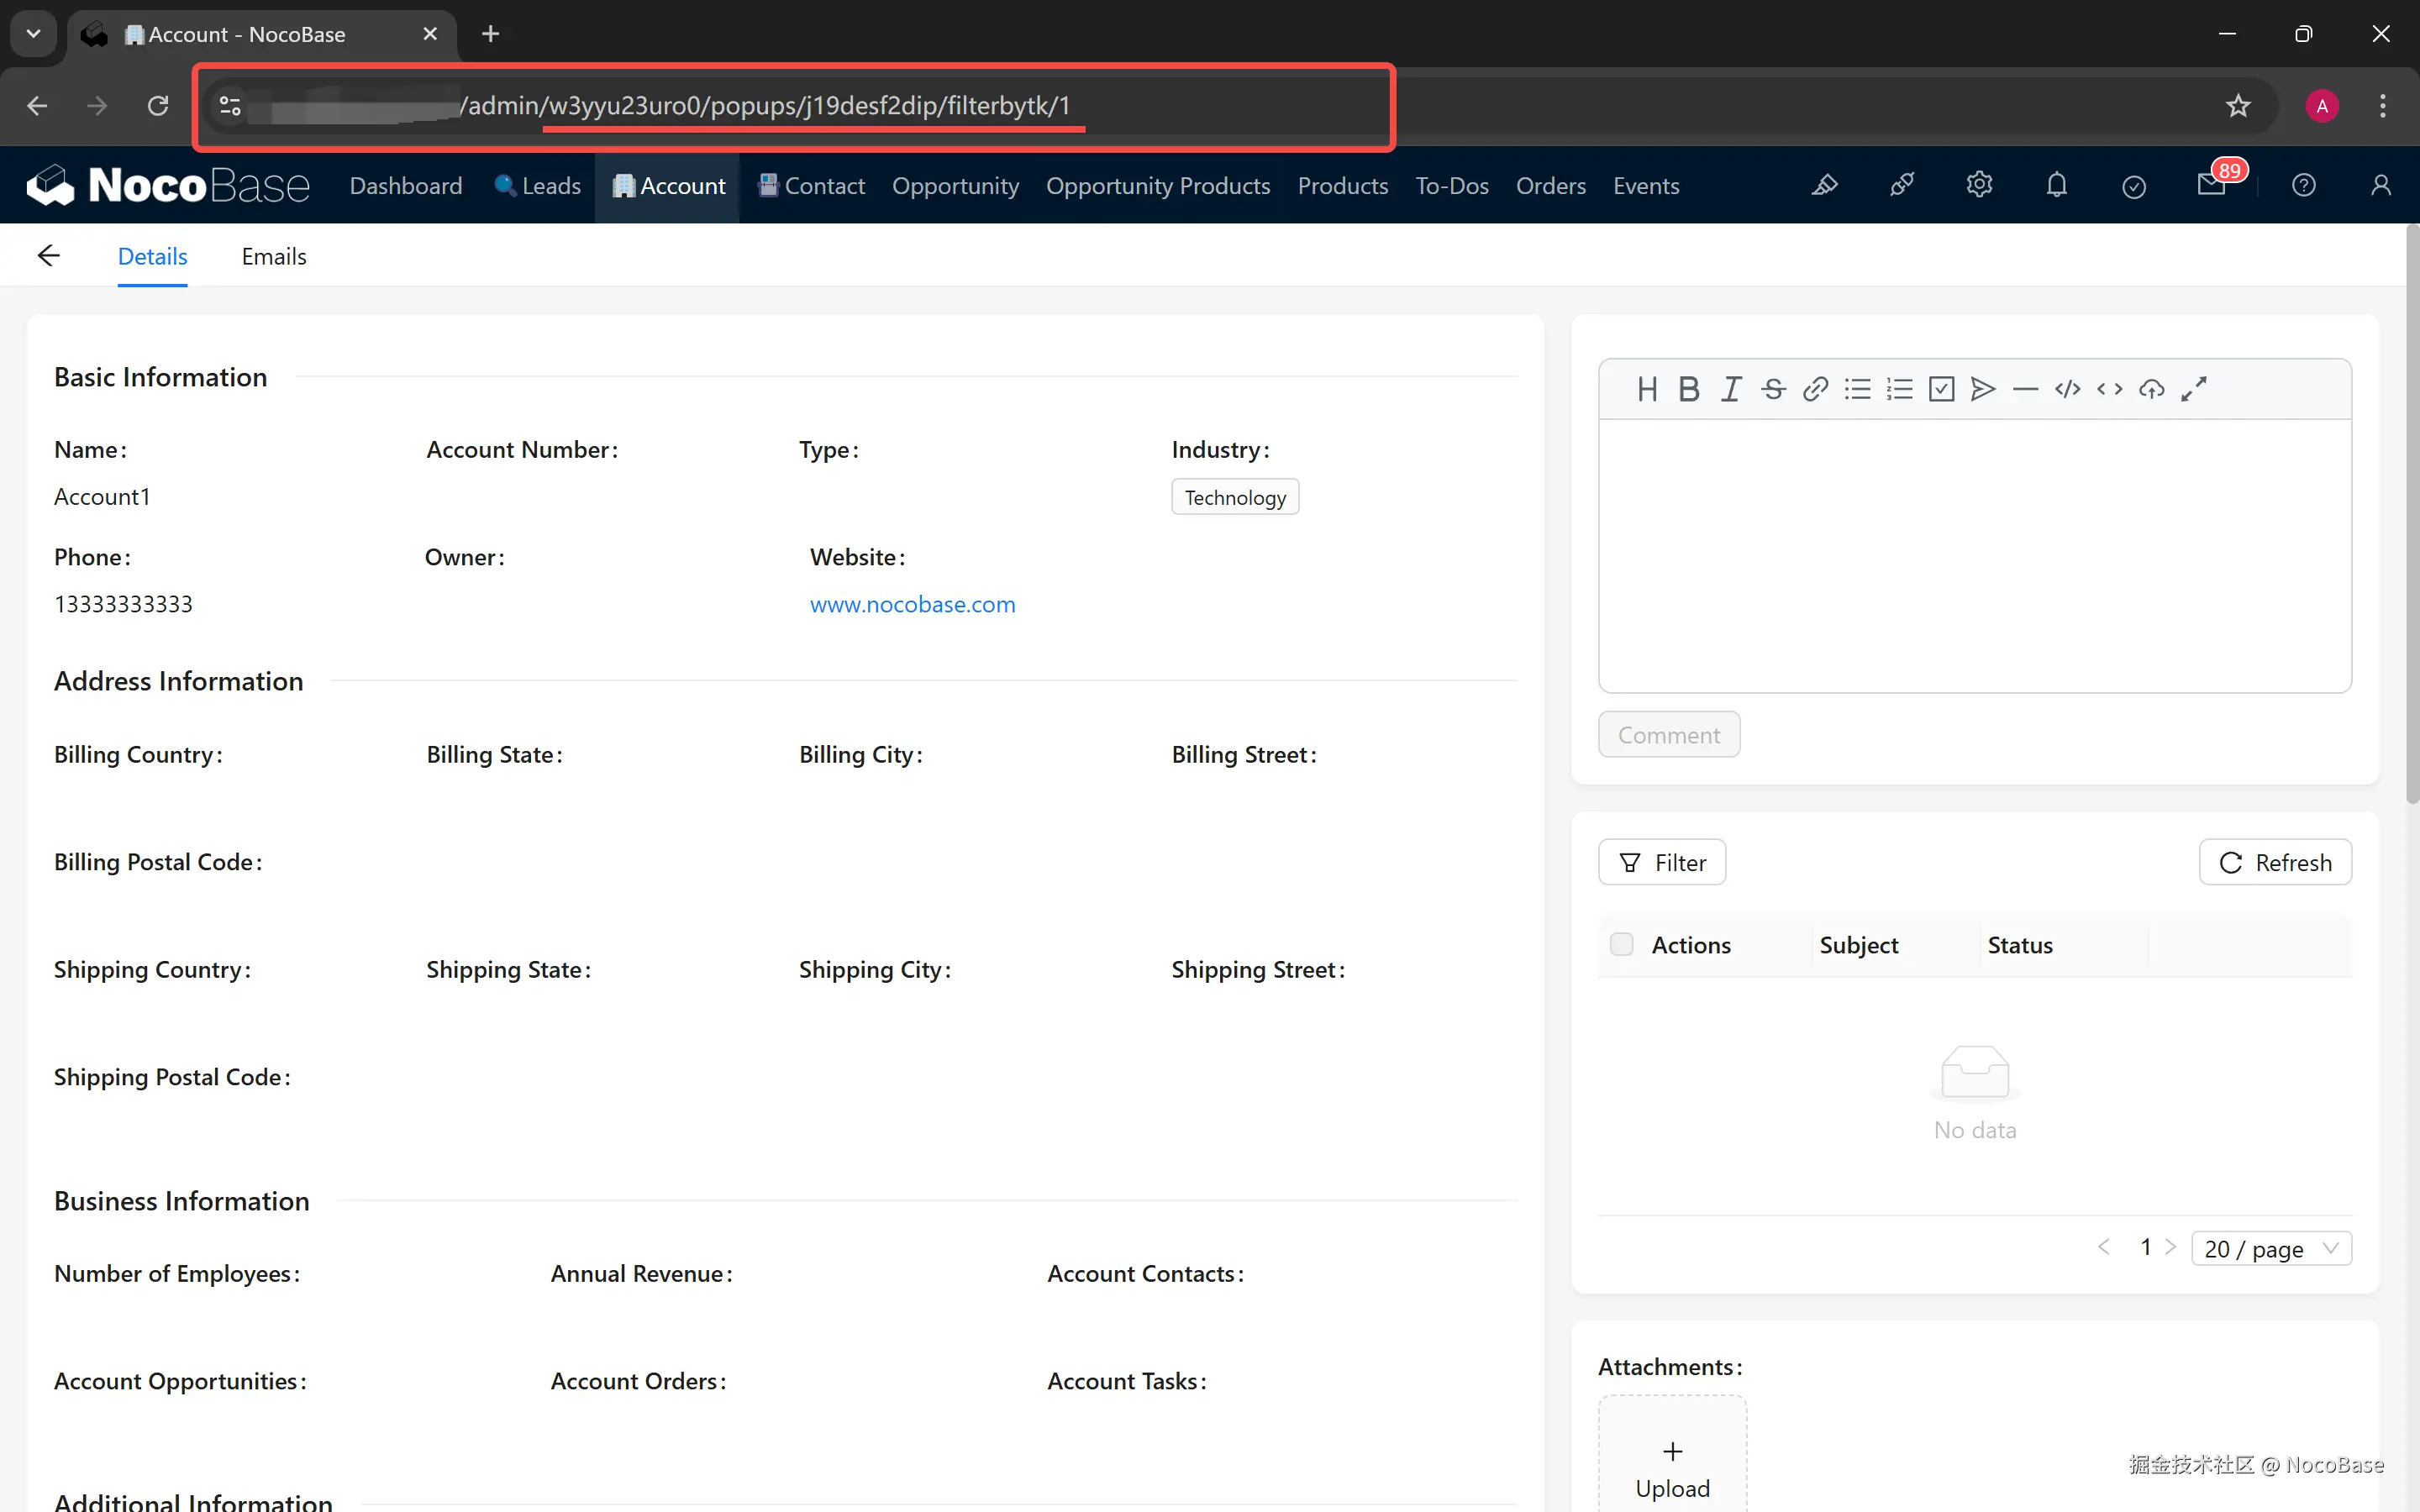Screen dimensions: 2420x1512
Task: Open the Opportunity menu item
Action: (x=955, y=186)
